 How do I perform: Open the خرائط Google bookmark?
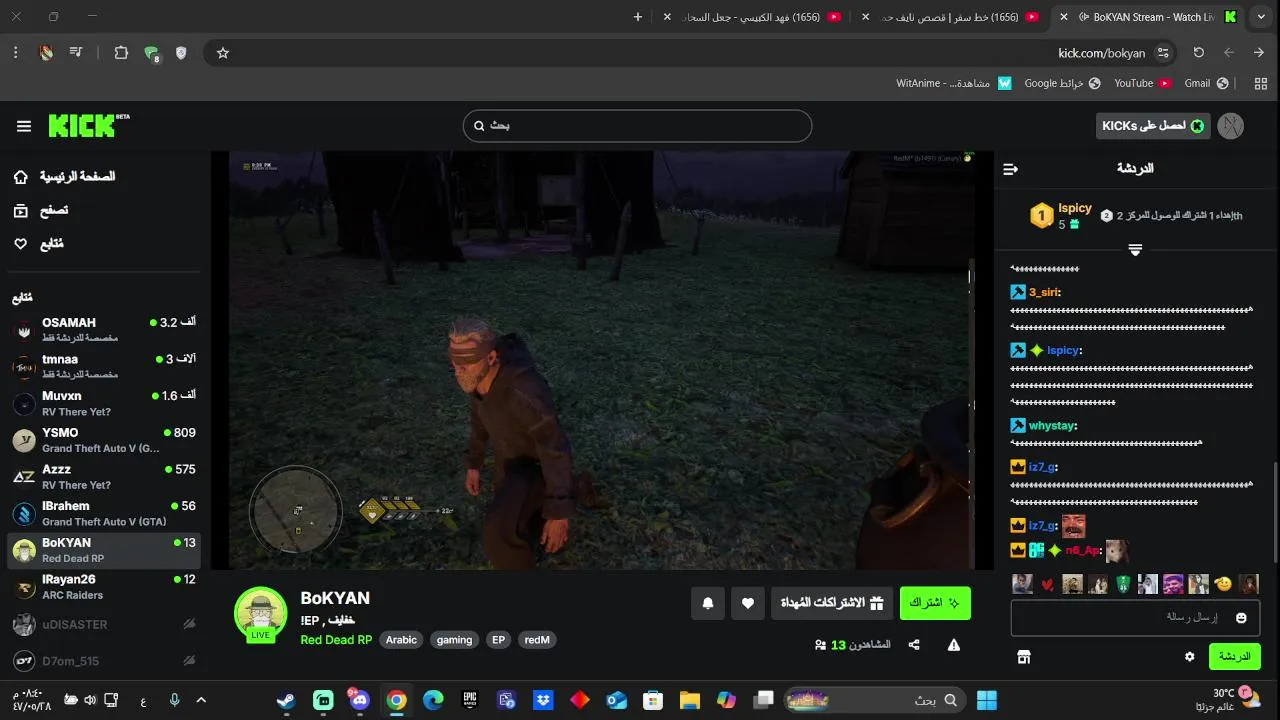pyautogui.click(x=1062, y=83)
